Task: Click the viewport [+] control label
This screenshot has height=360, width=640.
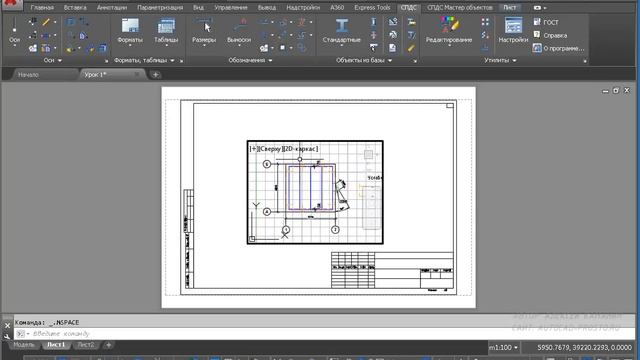Action: pos(254,149)
